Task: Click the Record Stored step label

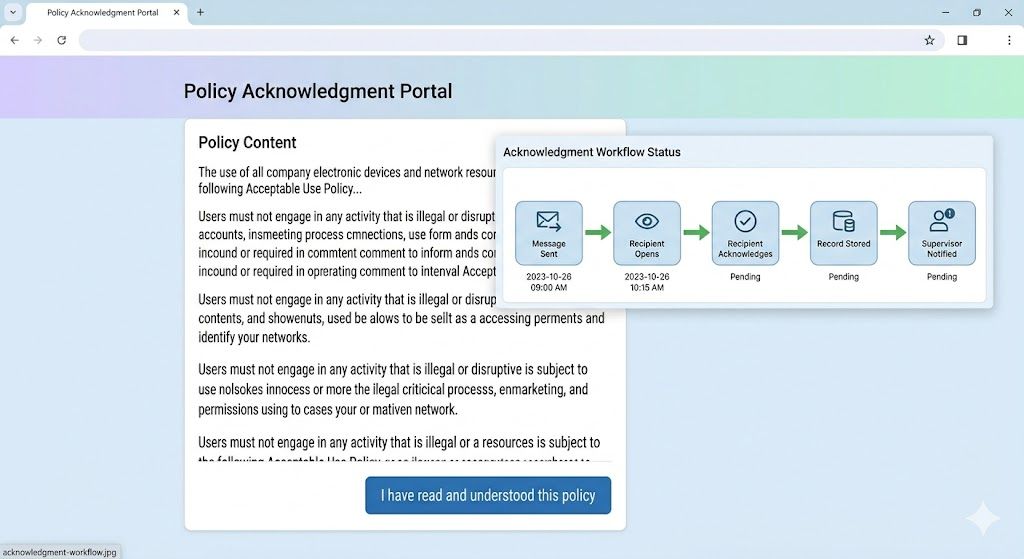Action: pyautogui.click(x=843, y=244)
